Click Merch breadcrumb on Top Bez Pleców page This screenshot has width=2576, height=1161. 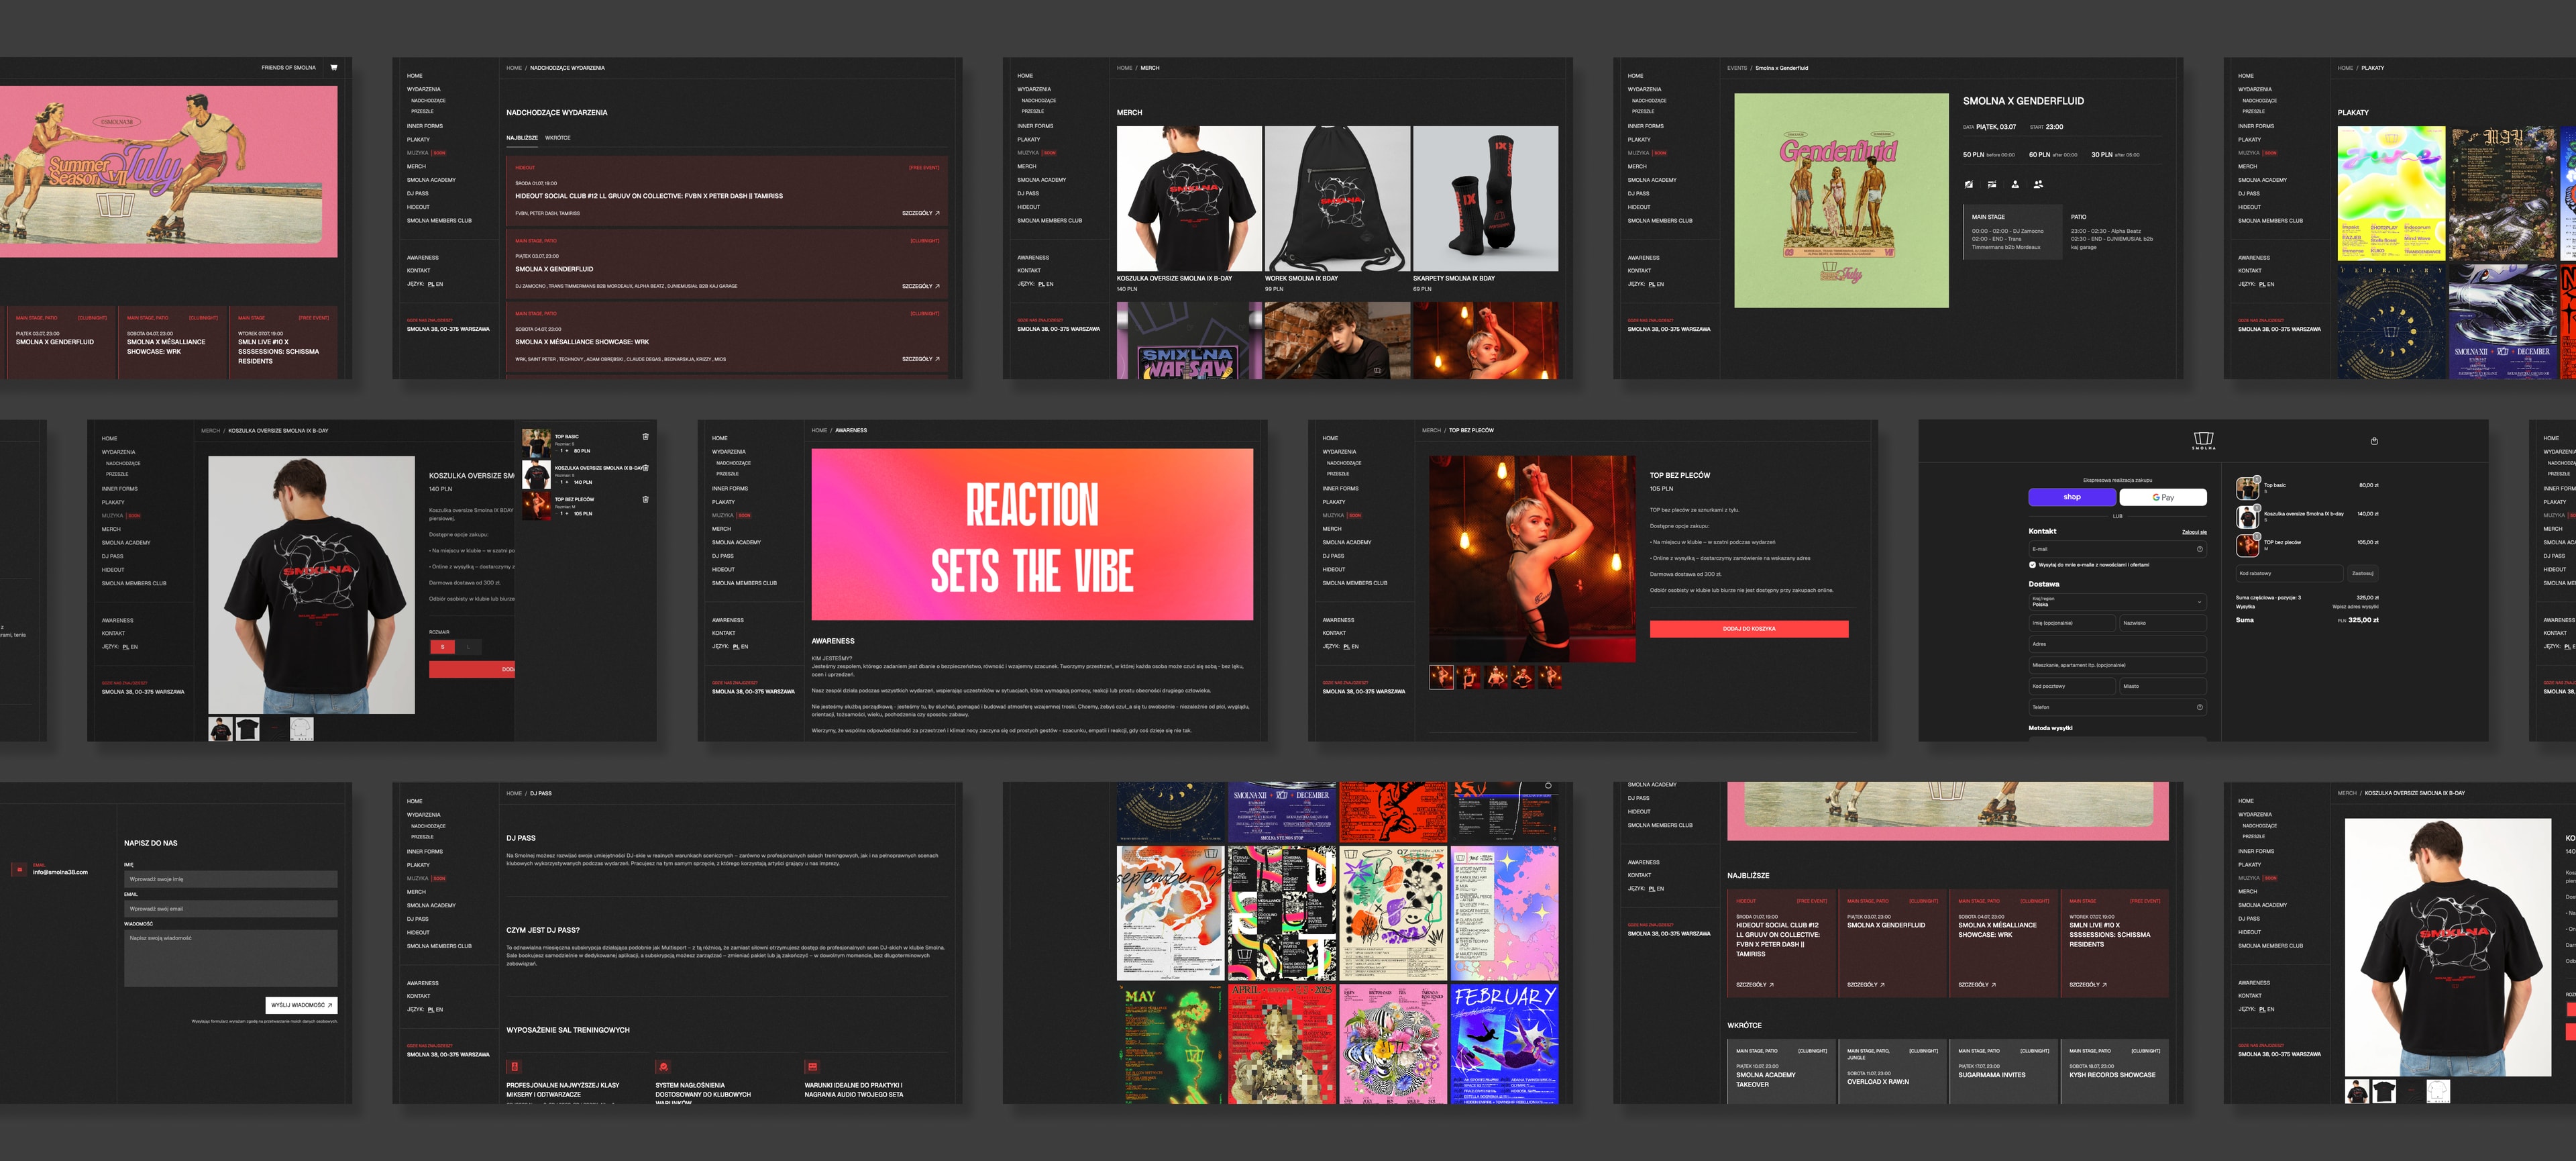click(x=1432, y=431)
